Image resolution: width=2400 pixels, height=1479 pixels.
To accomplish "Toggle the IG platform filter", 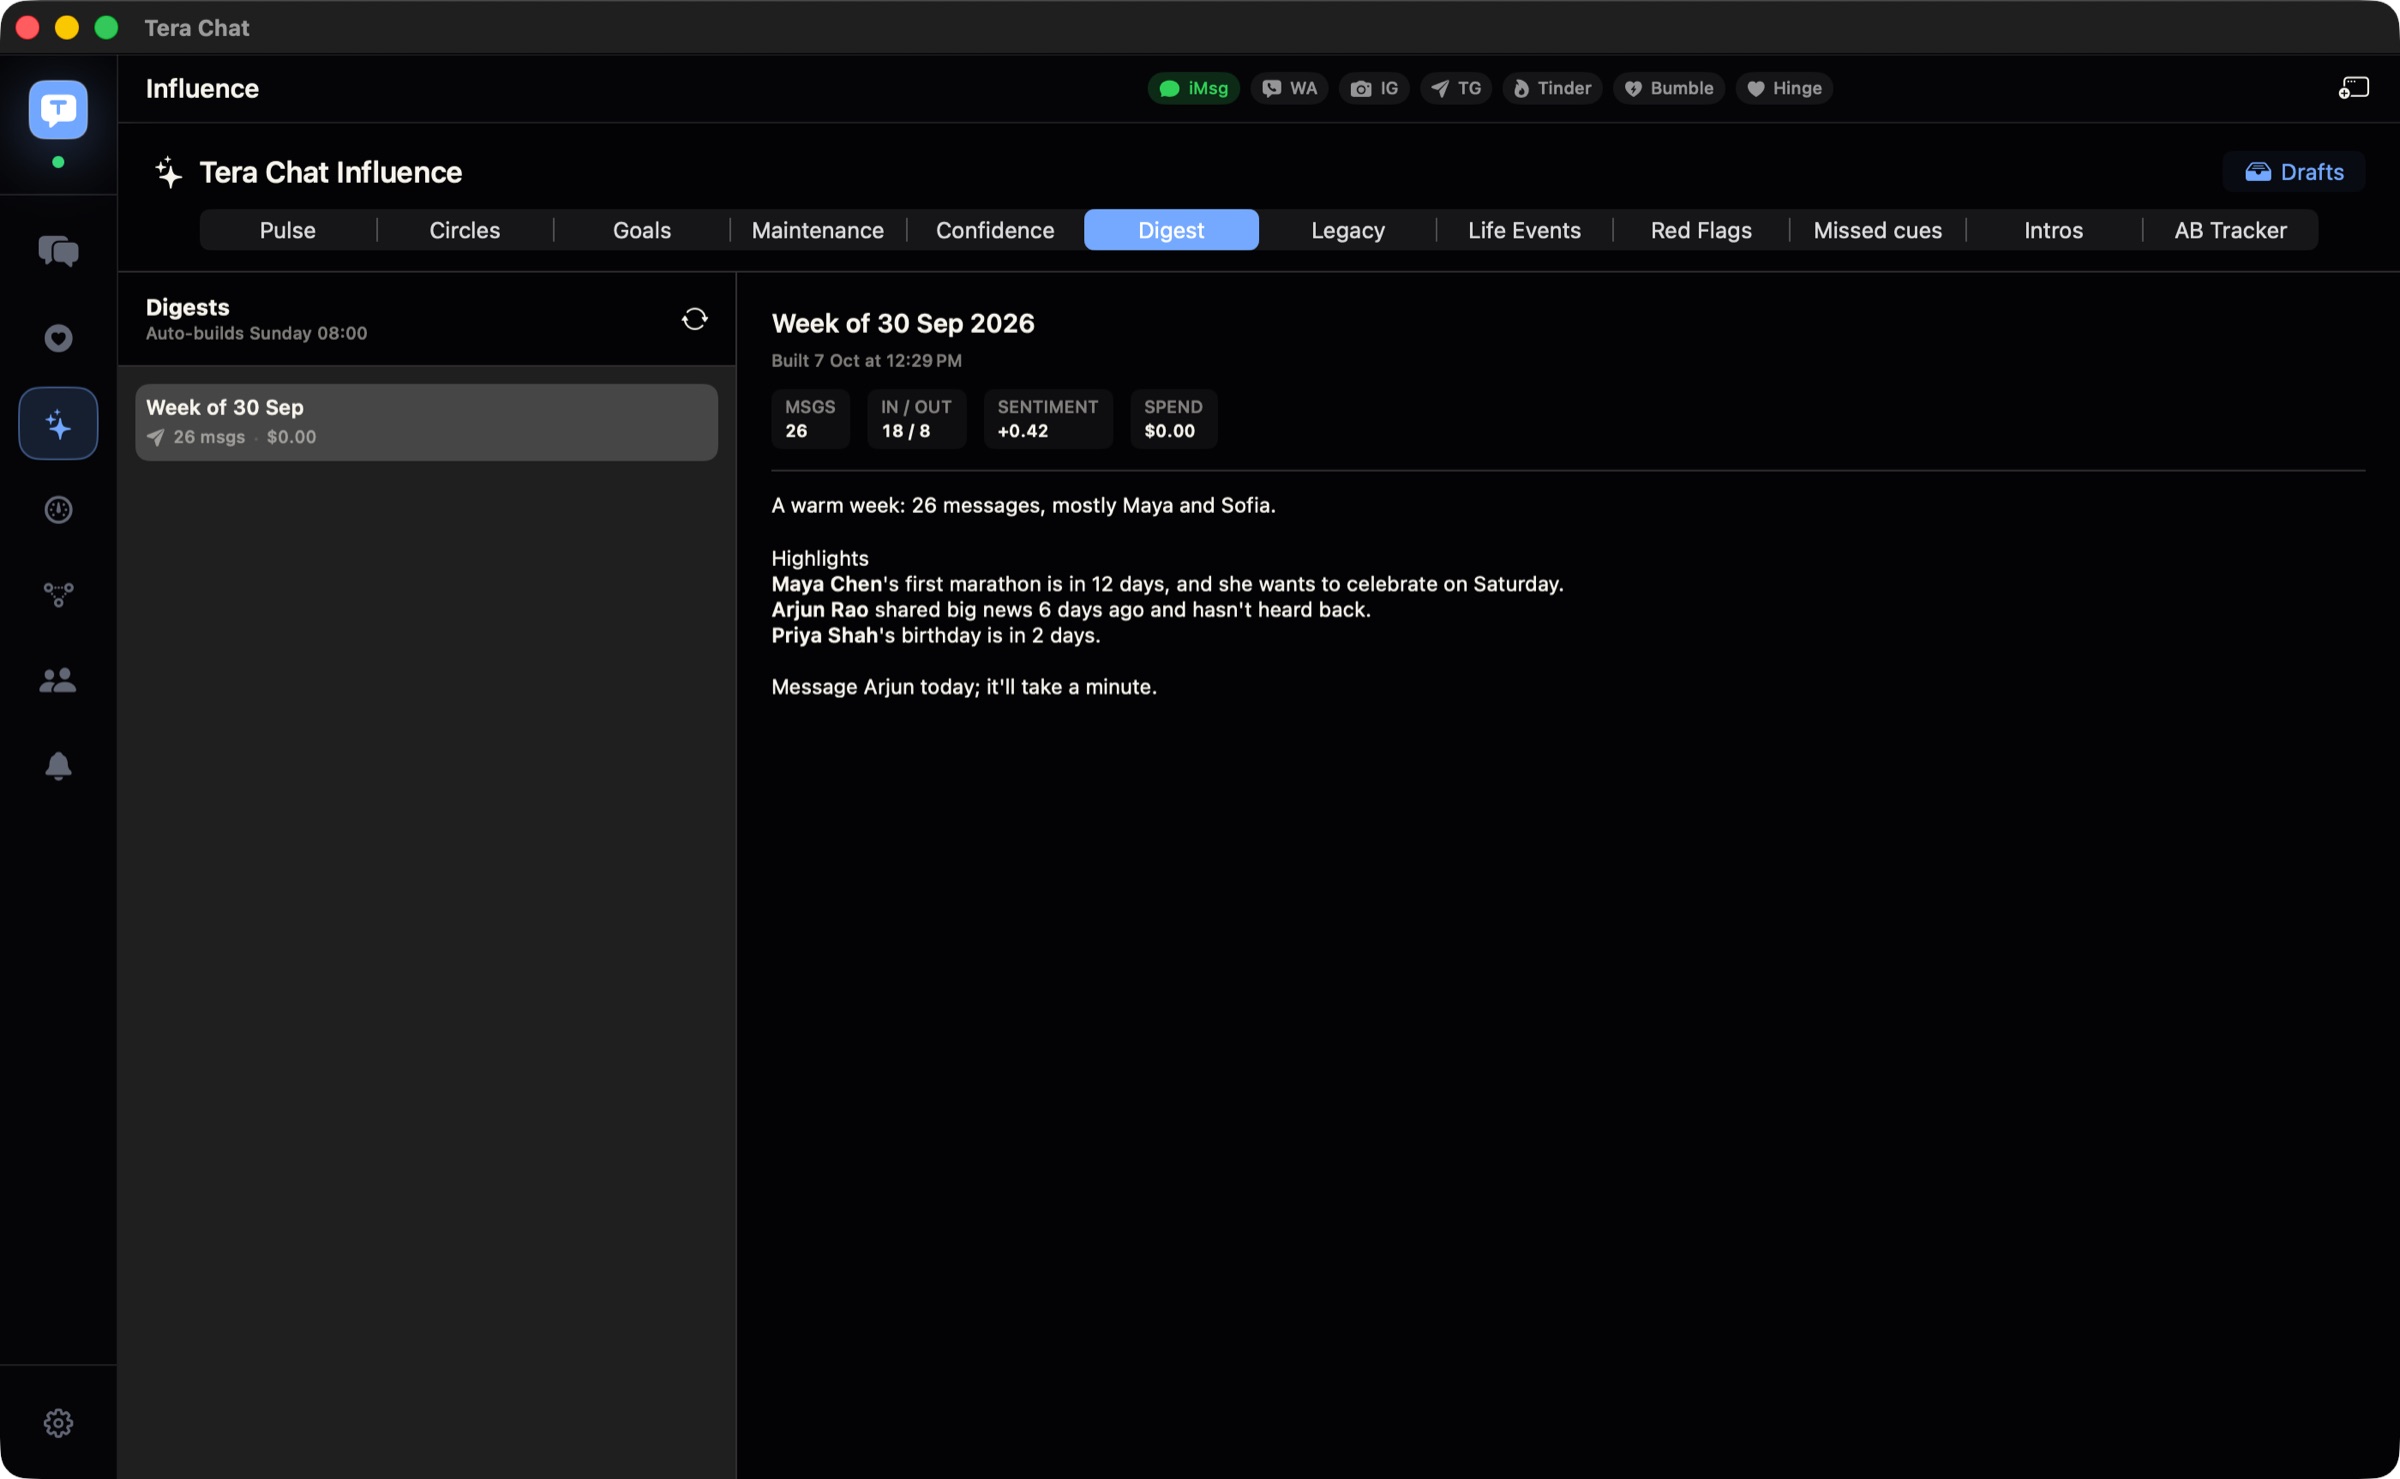I will 1374,88.
